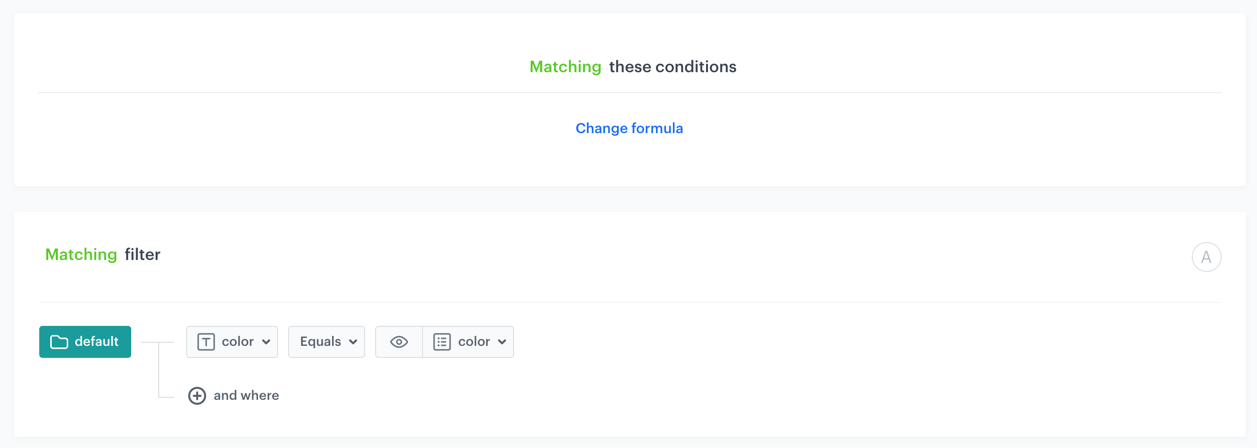The width and height of the screenshot is (1257, 448).
Task: Click the chevron arrow next to Equals
Action: tap(353, 342)
